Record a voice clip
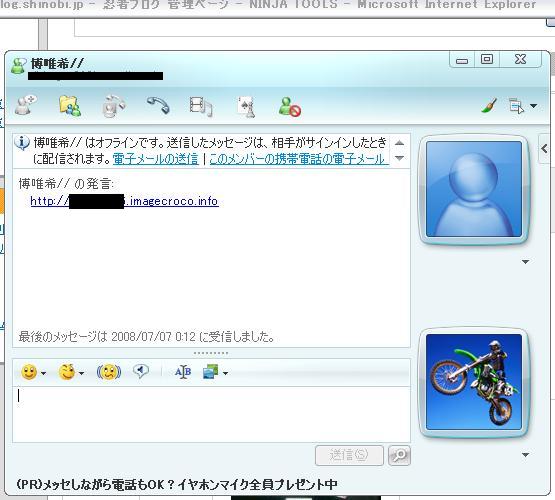 coord(141,372)
